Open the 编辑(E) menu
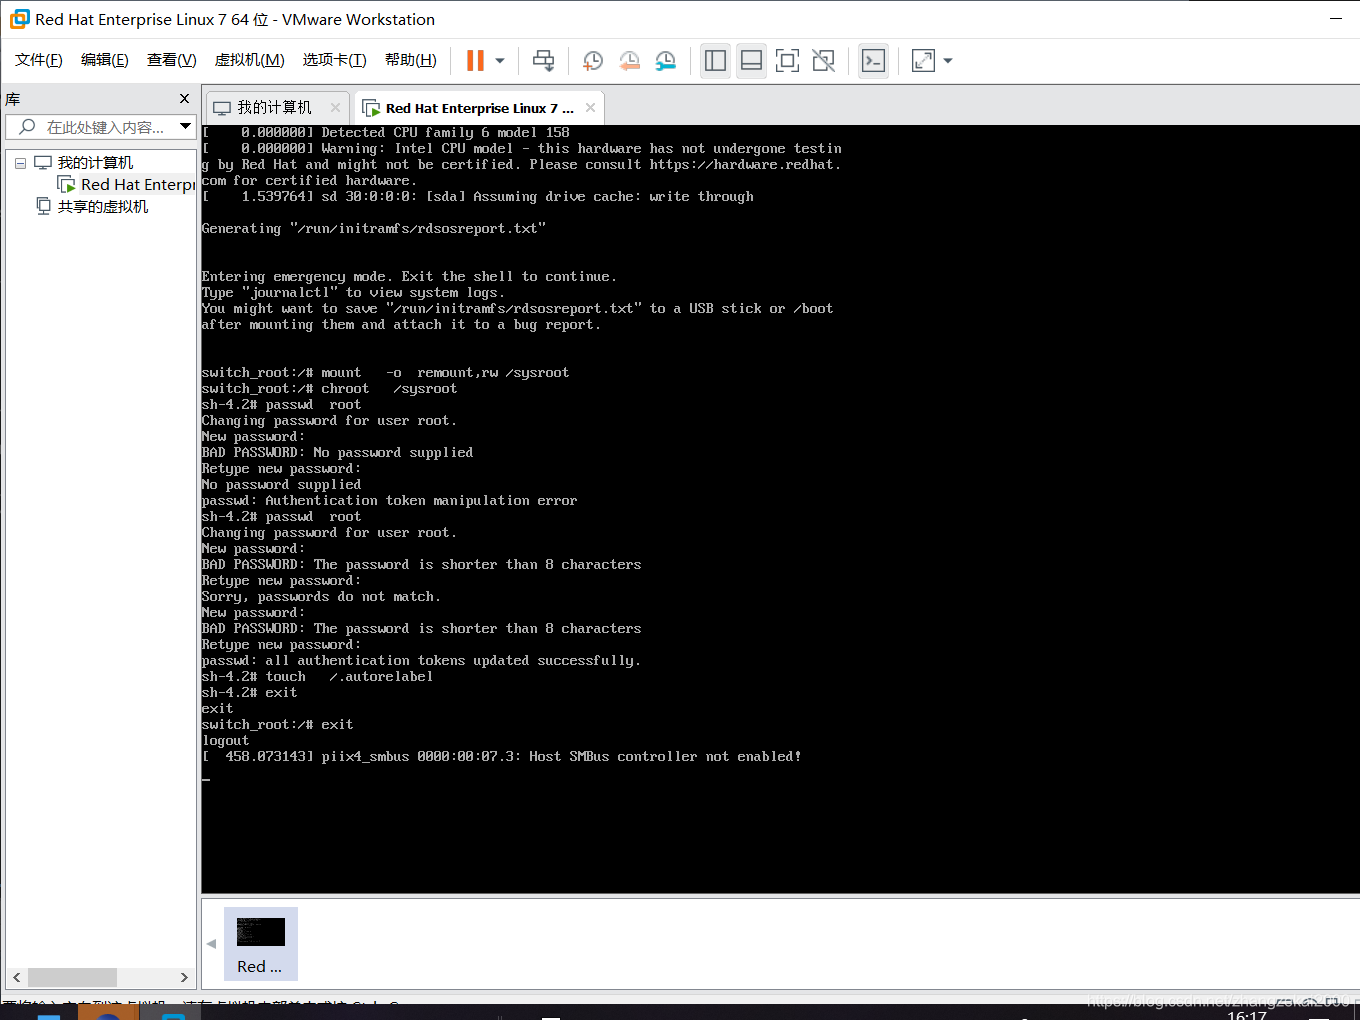 (x=105, y=60)
